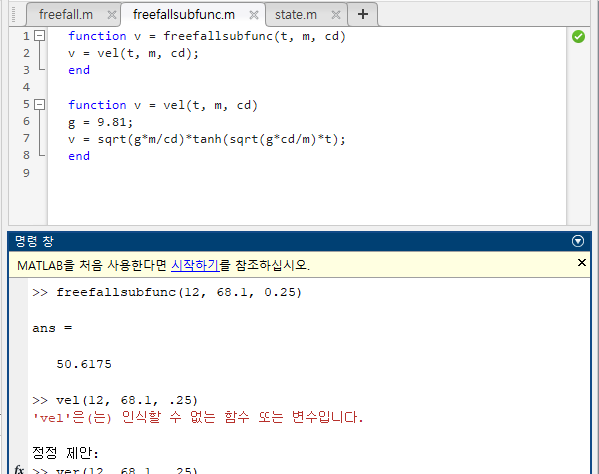Click the 명령 창 title bar
This screenshot has height=474, width=599.
[x=299, y=241]
